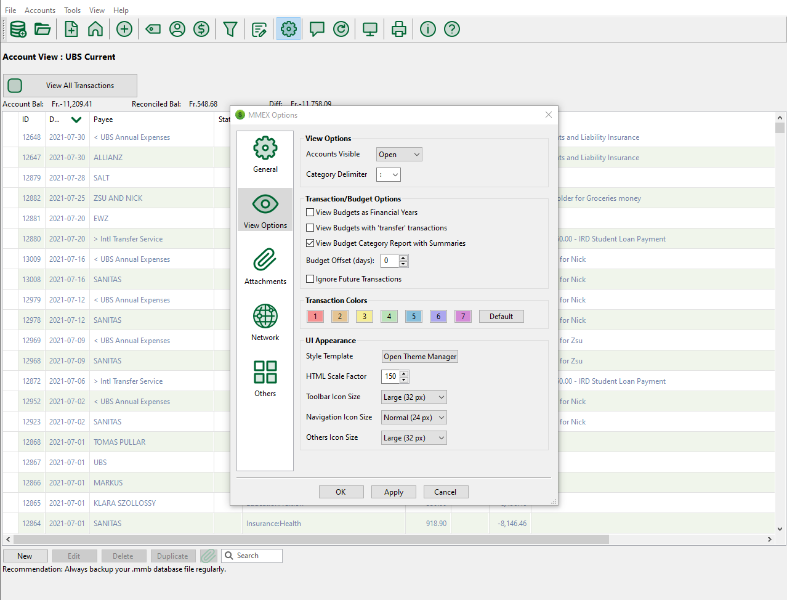Click the horizontal scrollbar of transaction list
The width and height of the screenshot is (787, 600).
pos(311,539)
